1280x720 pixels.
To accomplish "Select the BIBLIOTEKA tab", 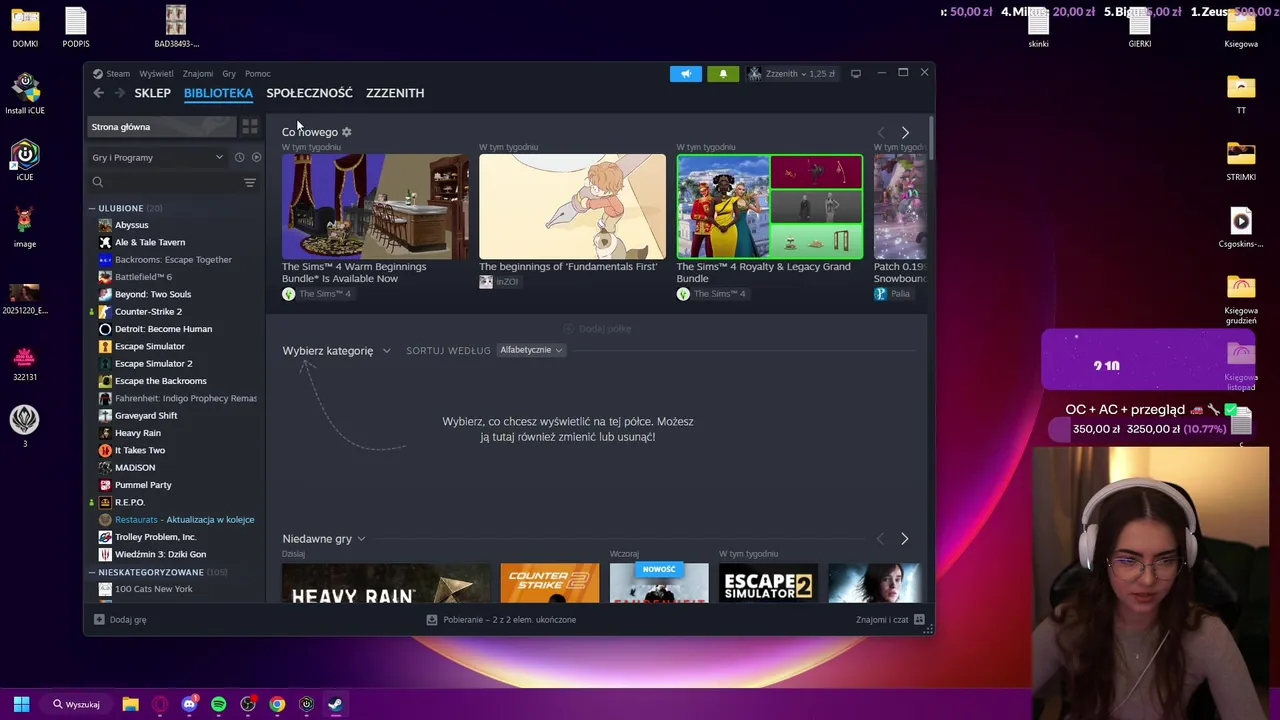I will tap(218, 93).
